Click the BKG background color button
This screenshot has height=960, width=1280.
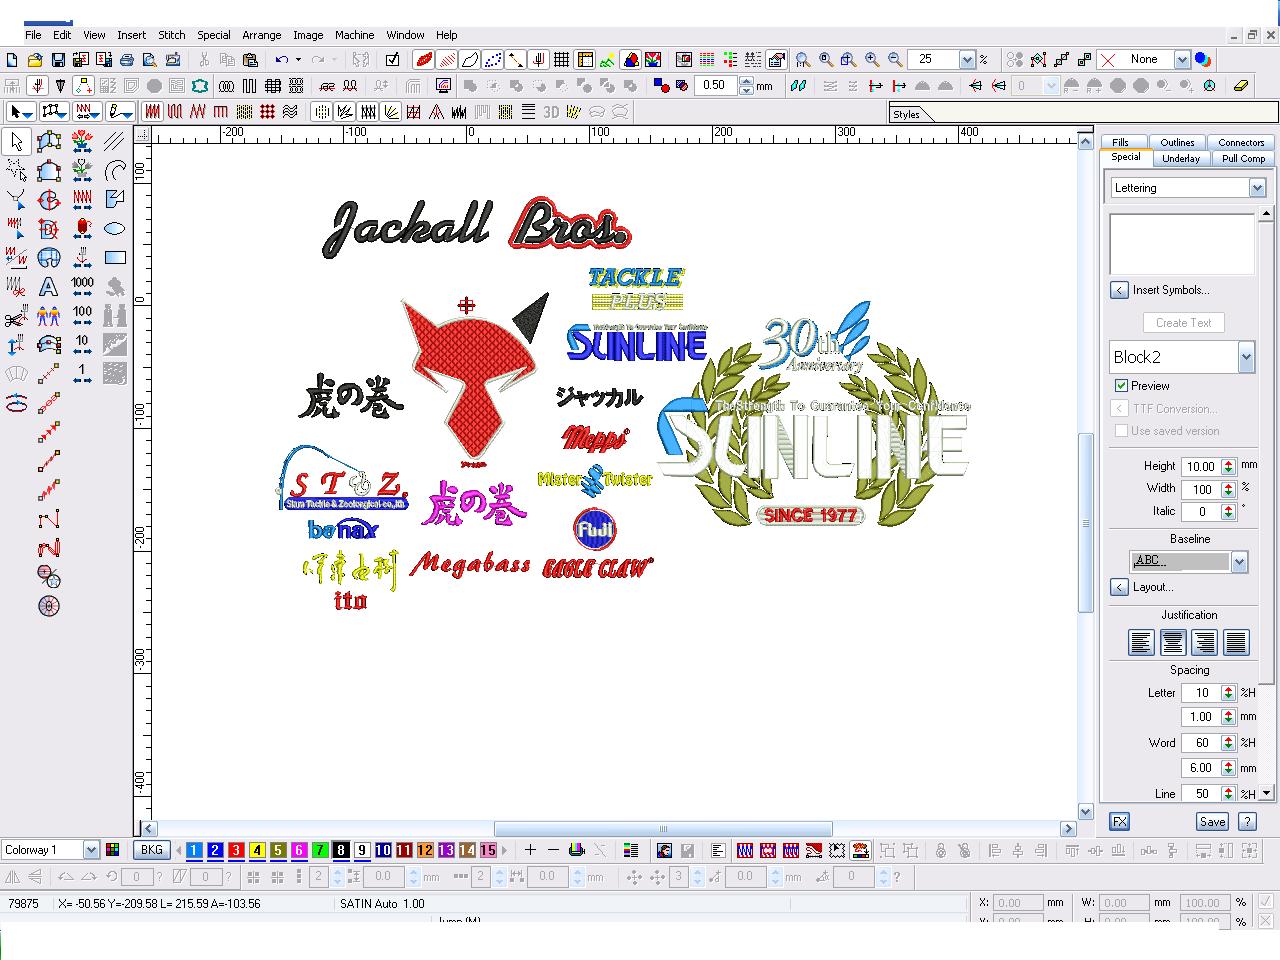(152, 850)
